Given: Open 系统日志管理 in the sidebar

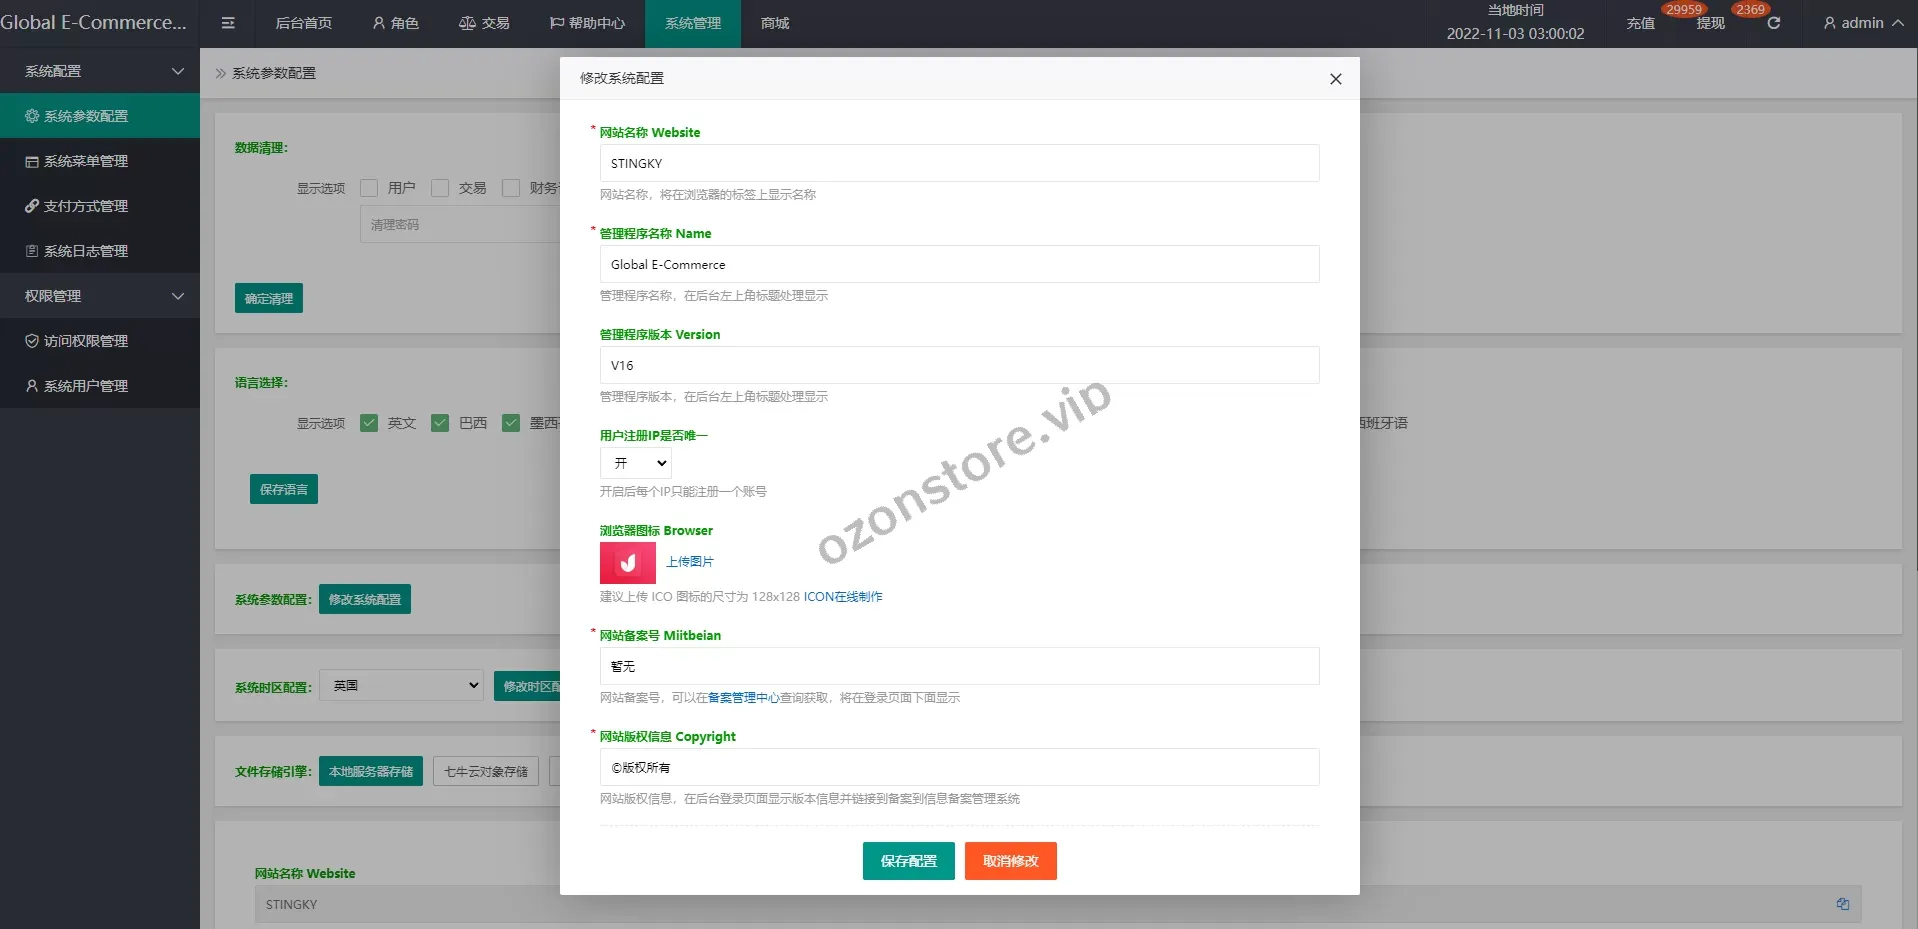Looking at the screenshot, I should point(86,251).
